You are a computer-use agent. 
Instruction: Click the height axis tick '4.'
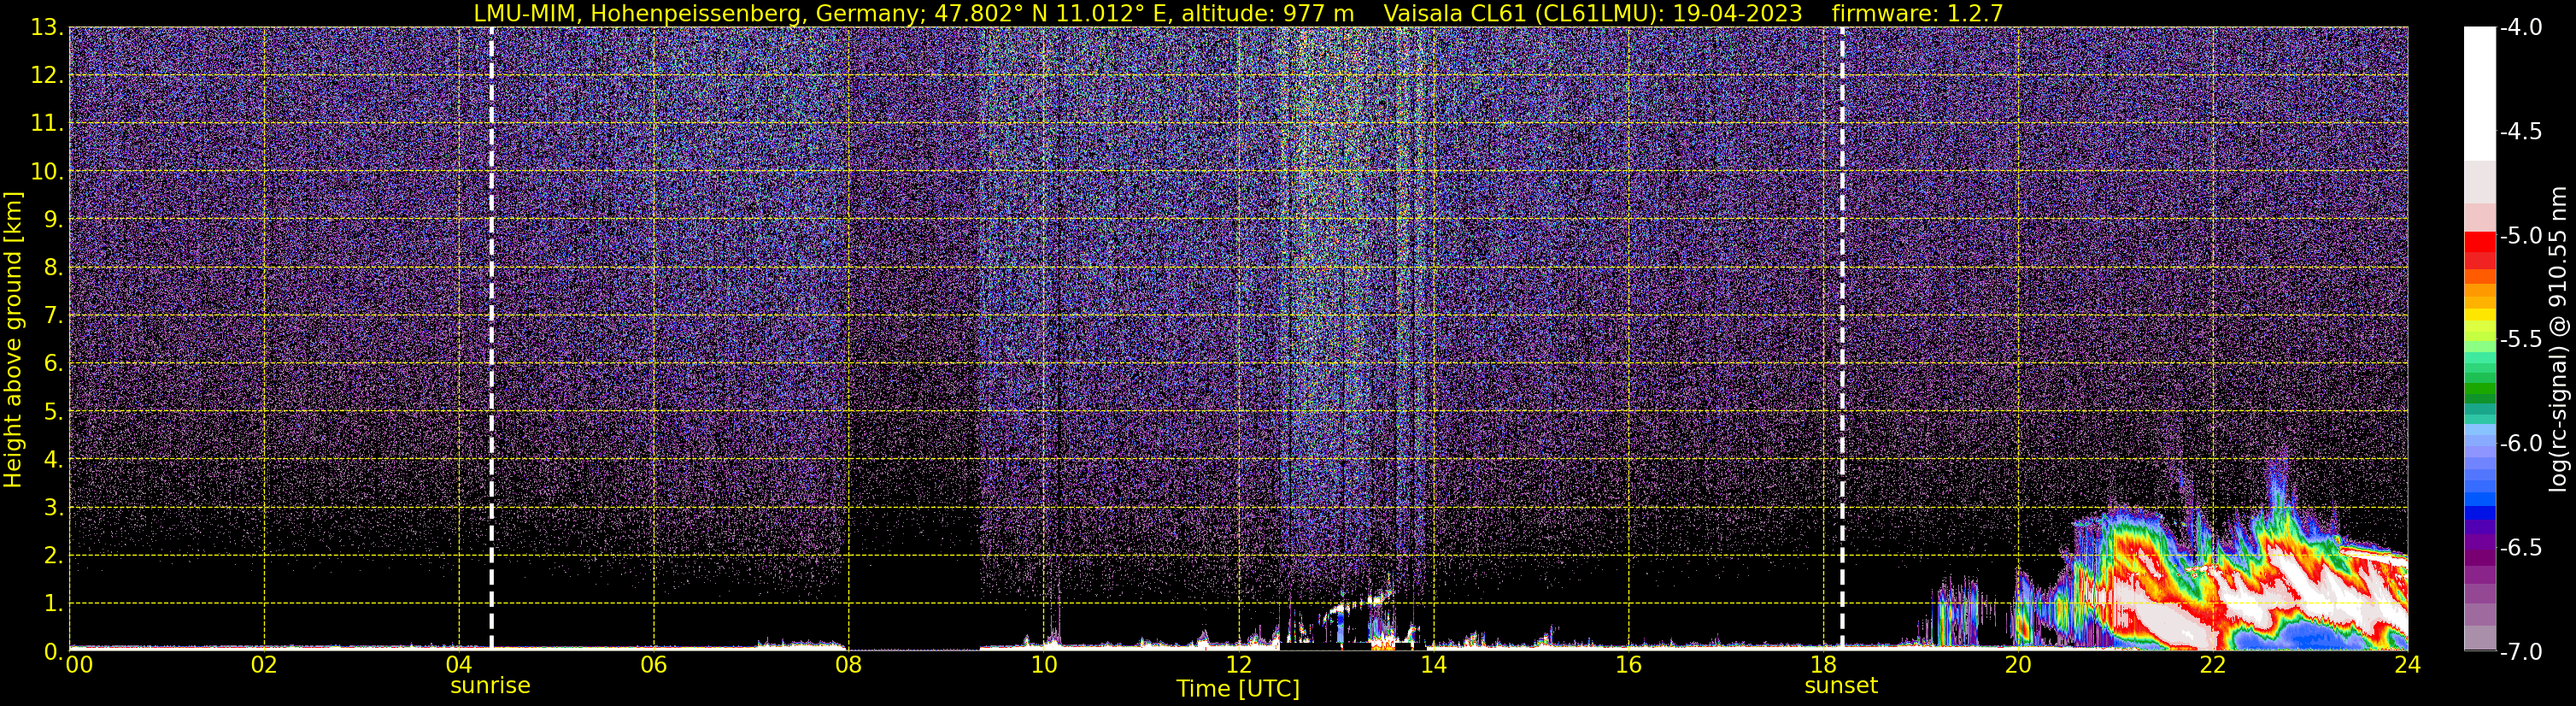53,460
